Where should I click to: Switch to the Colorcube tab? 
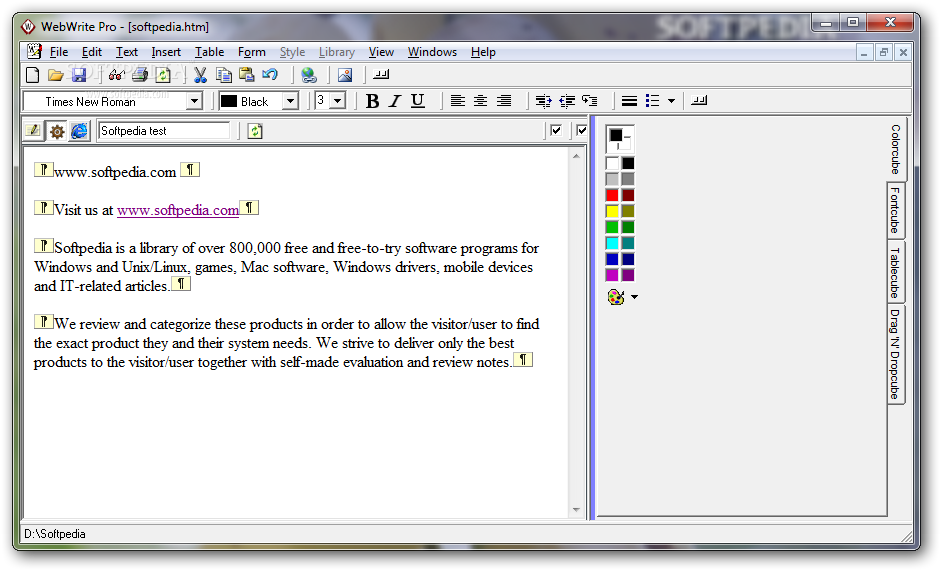pos(895,149)
